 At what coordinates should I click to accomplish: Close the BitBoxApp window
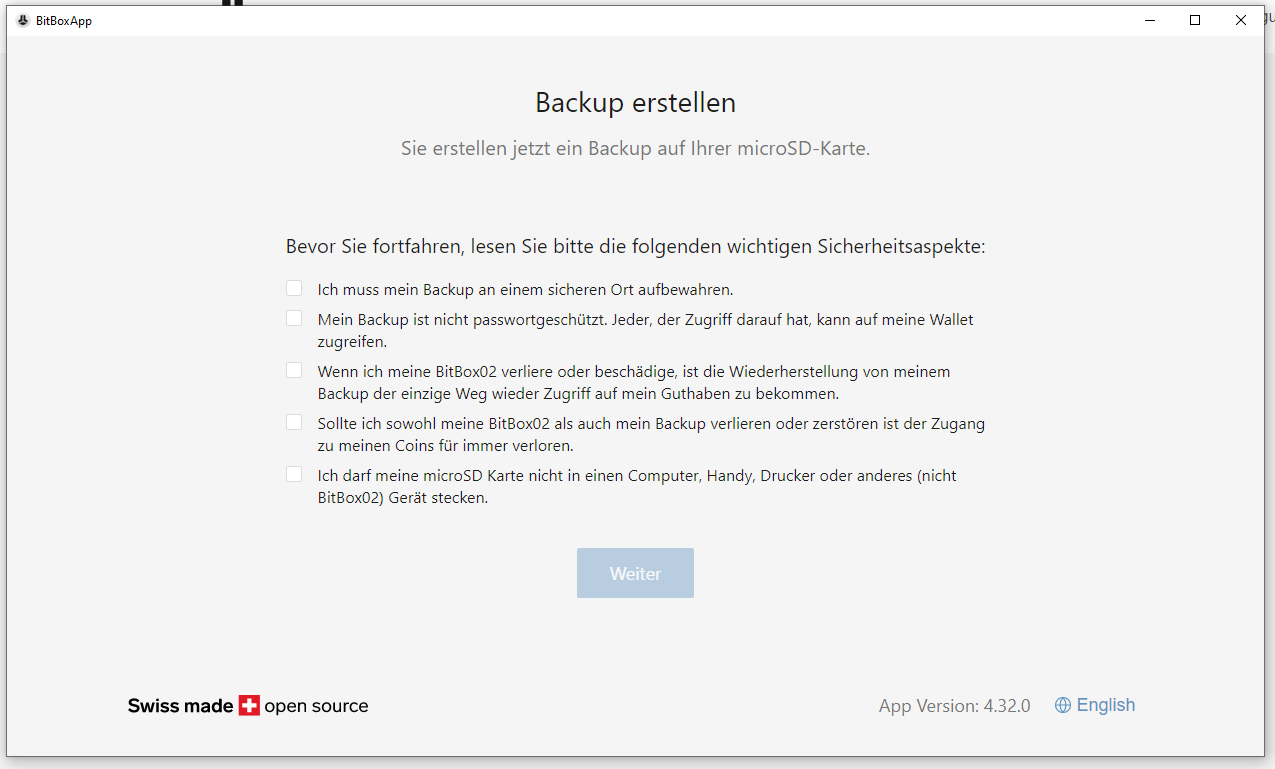1241,20
